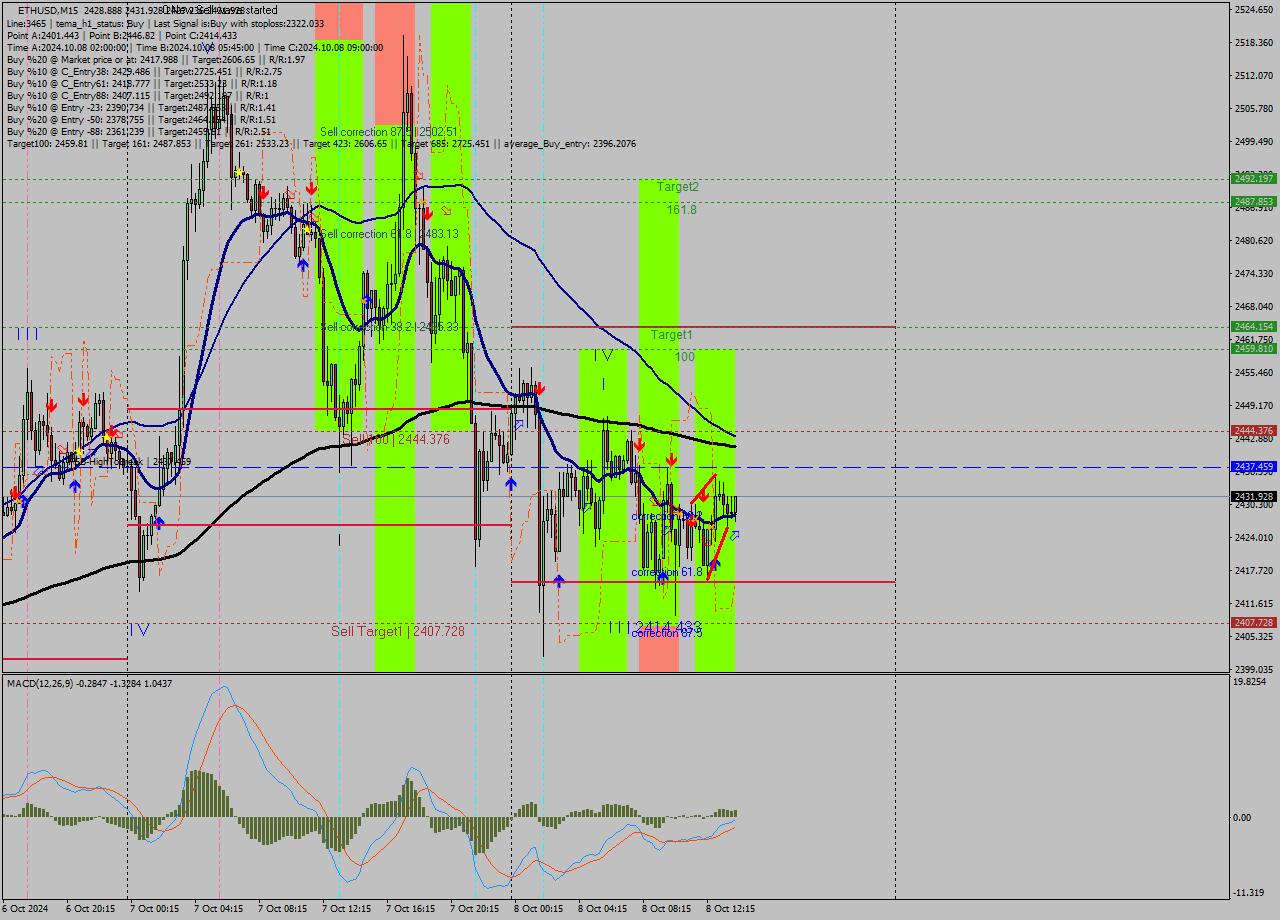
Task: Click the green 2492.197 price tag
Action: tap(1253, 179)
